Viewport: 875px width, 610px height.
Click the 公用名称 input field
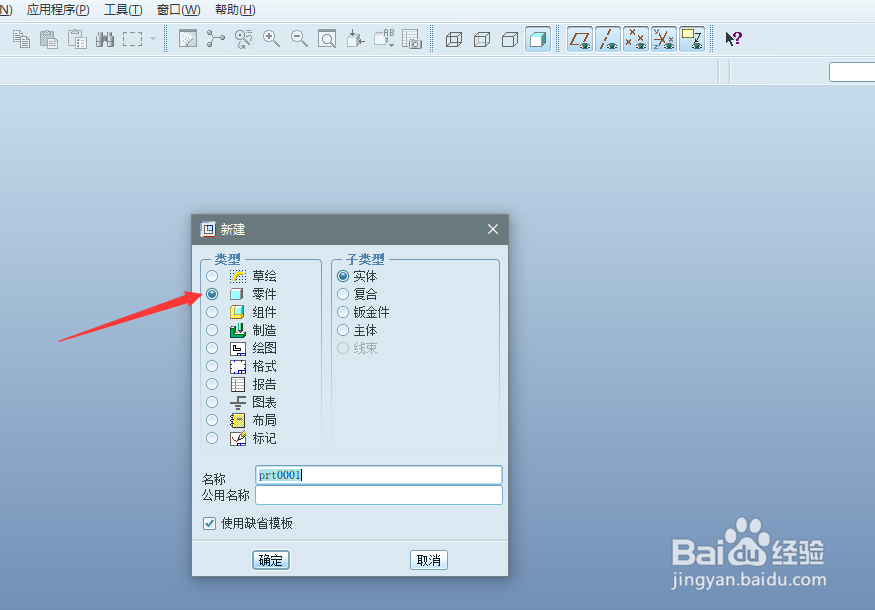[378, 495]
